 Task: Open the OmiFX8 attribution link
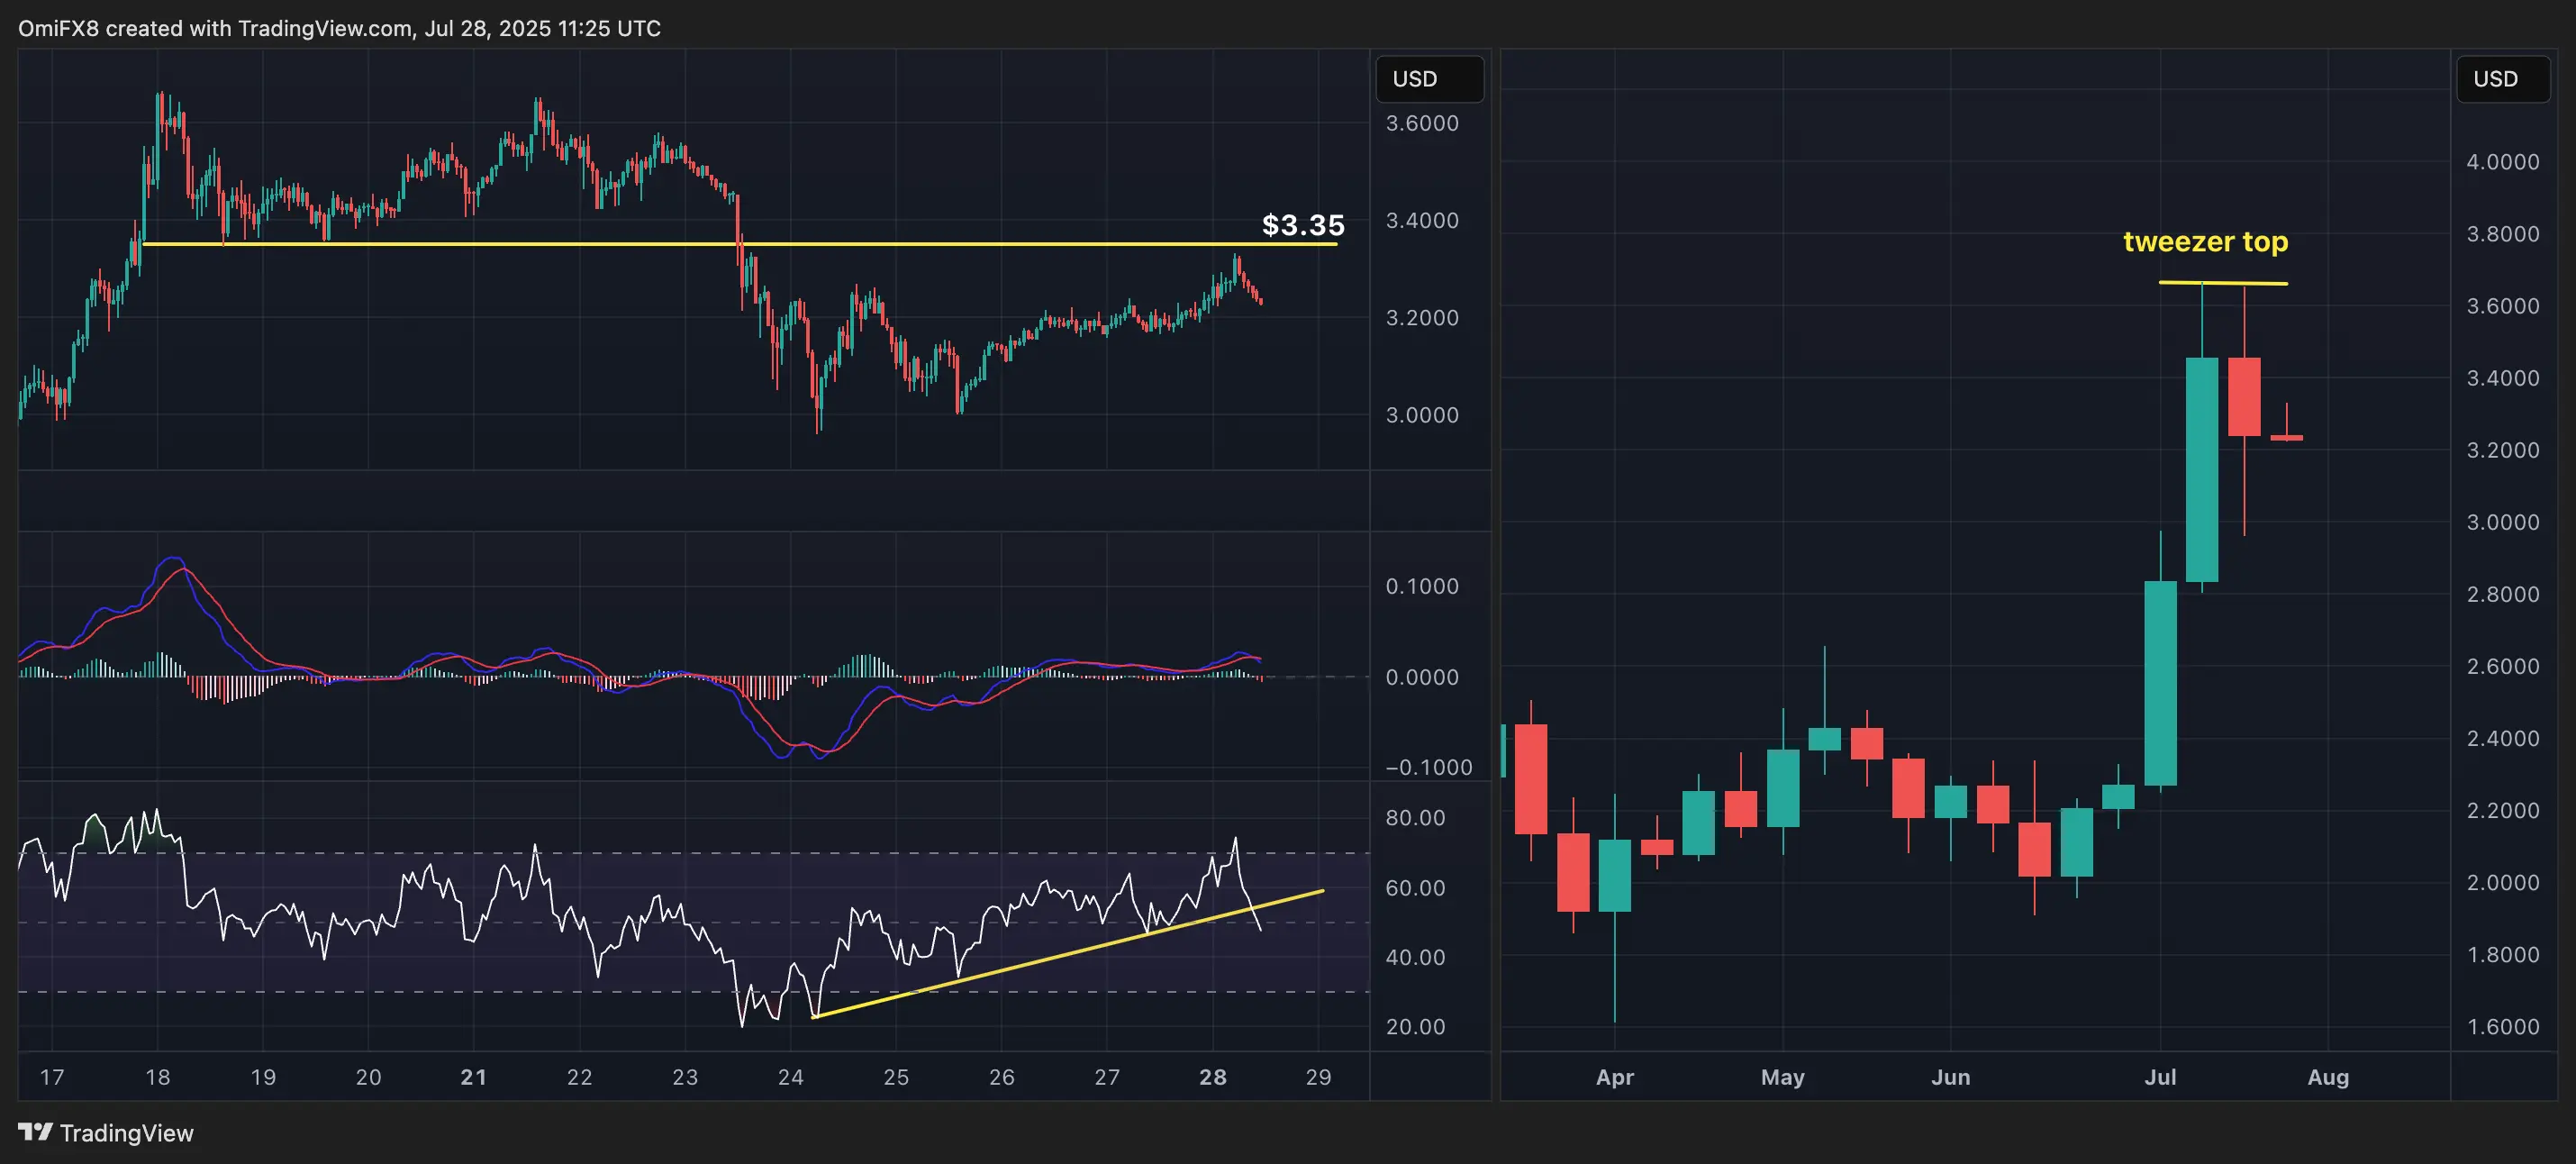(x=60, y=28)
